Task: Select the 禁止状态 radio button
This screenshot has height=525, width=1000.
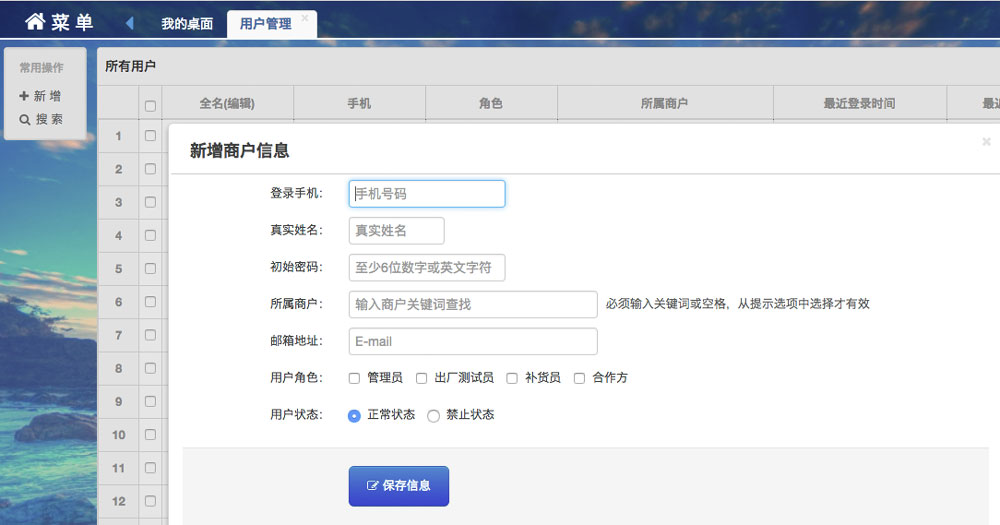Action: [x=434, y=416]
